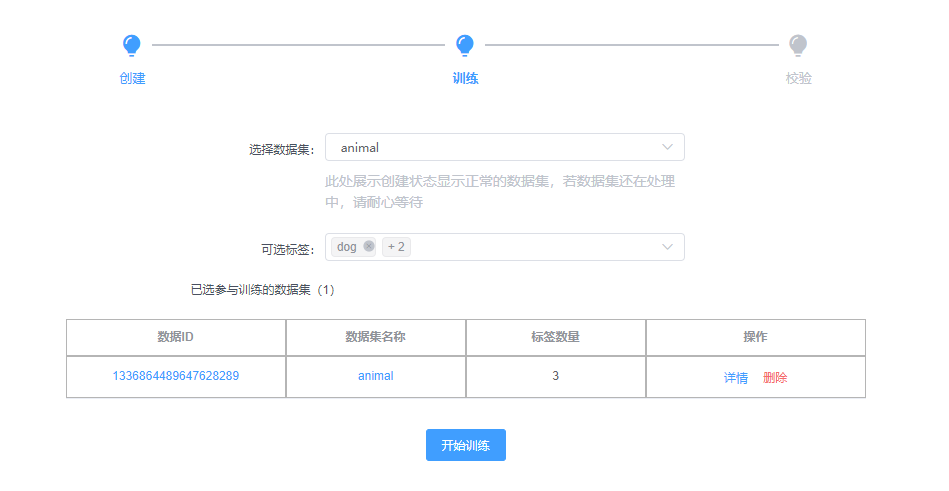Click the 标签数量 column header

tap(556, 337)
